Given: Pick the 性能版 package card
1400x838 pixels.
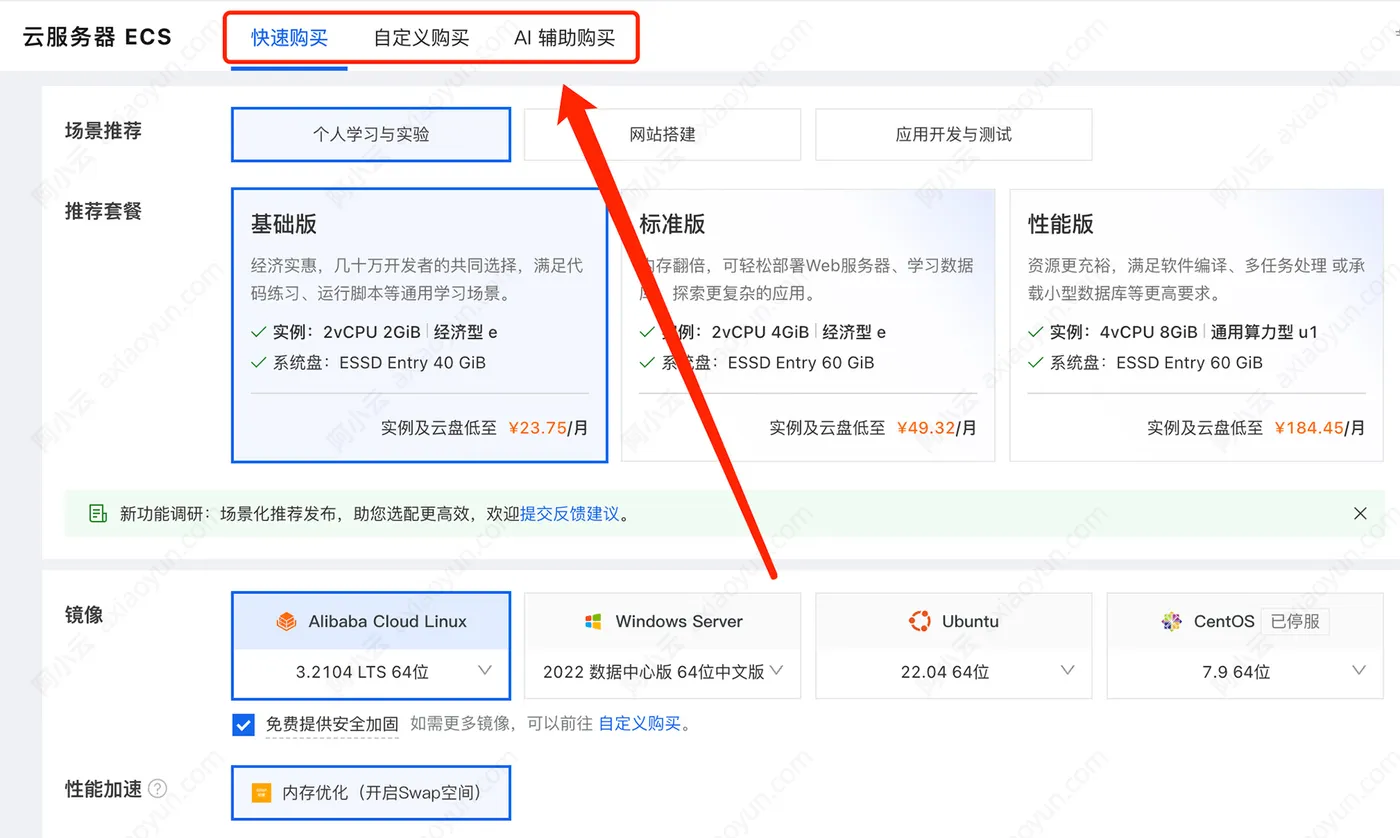Looking at the screenshot, I should [x=1197, y=326].
